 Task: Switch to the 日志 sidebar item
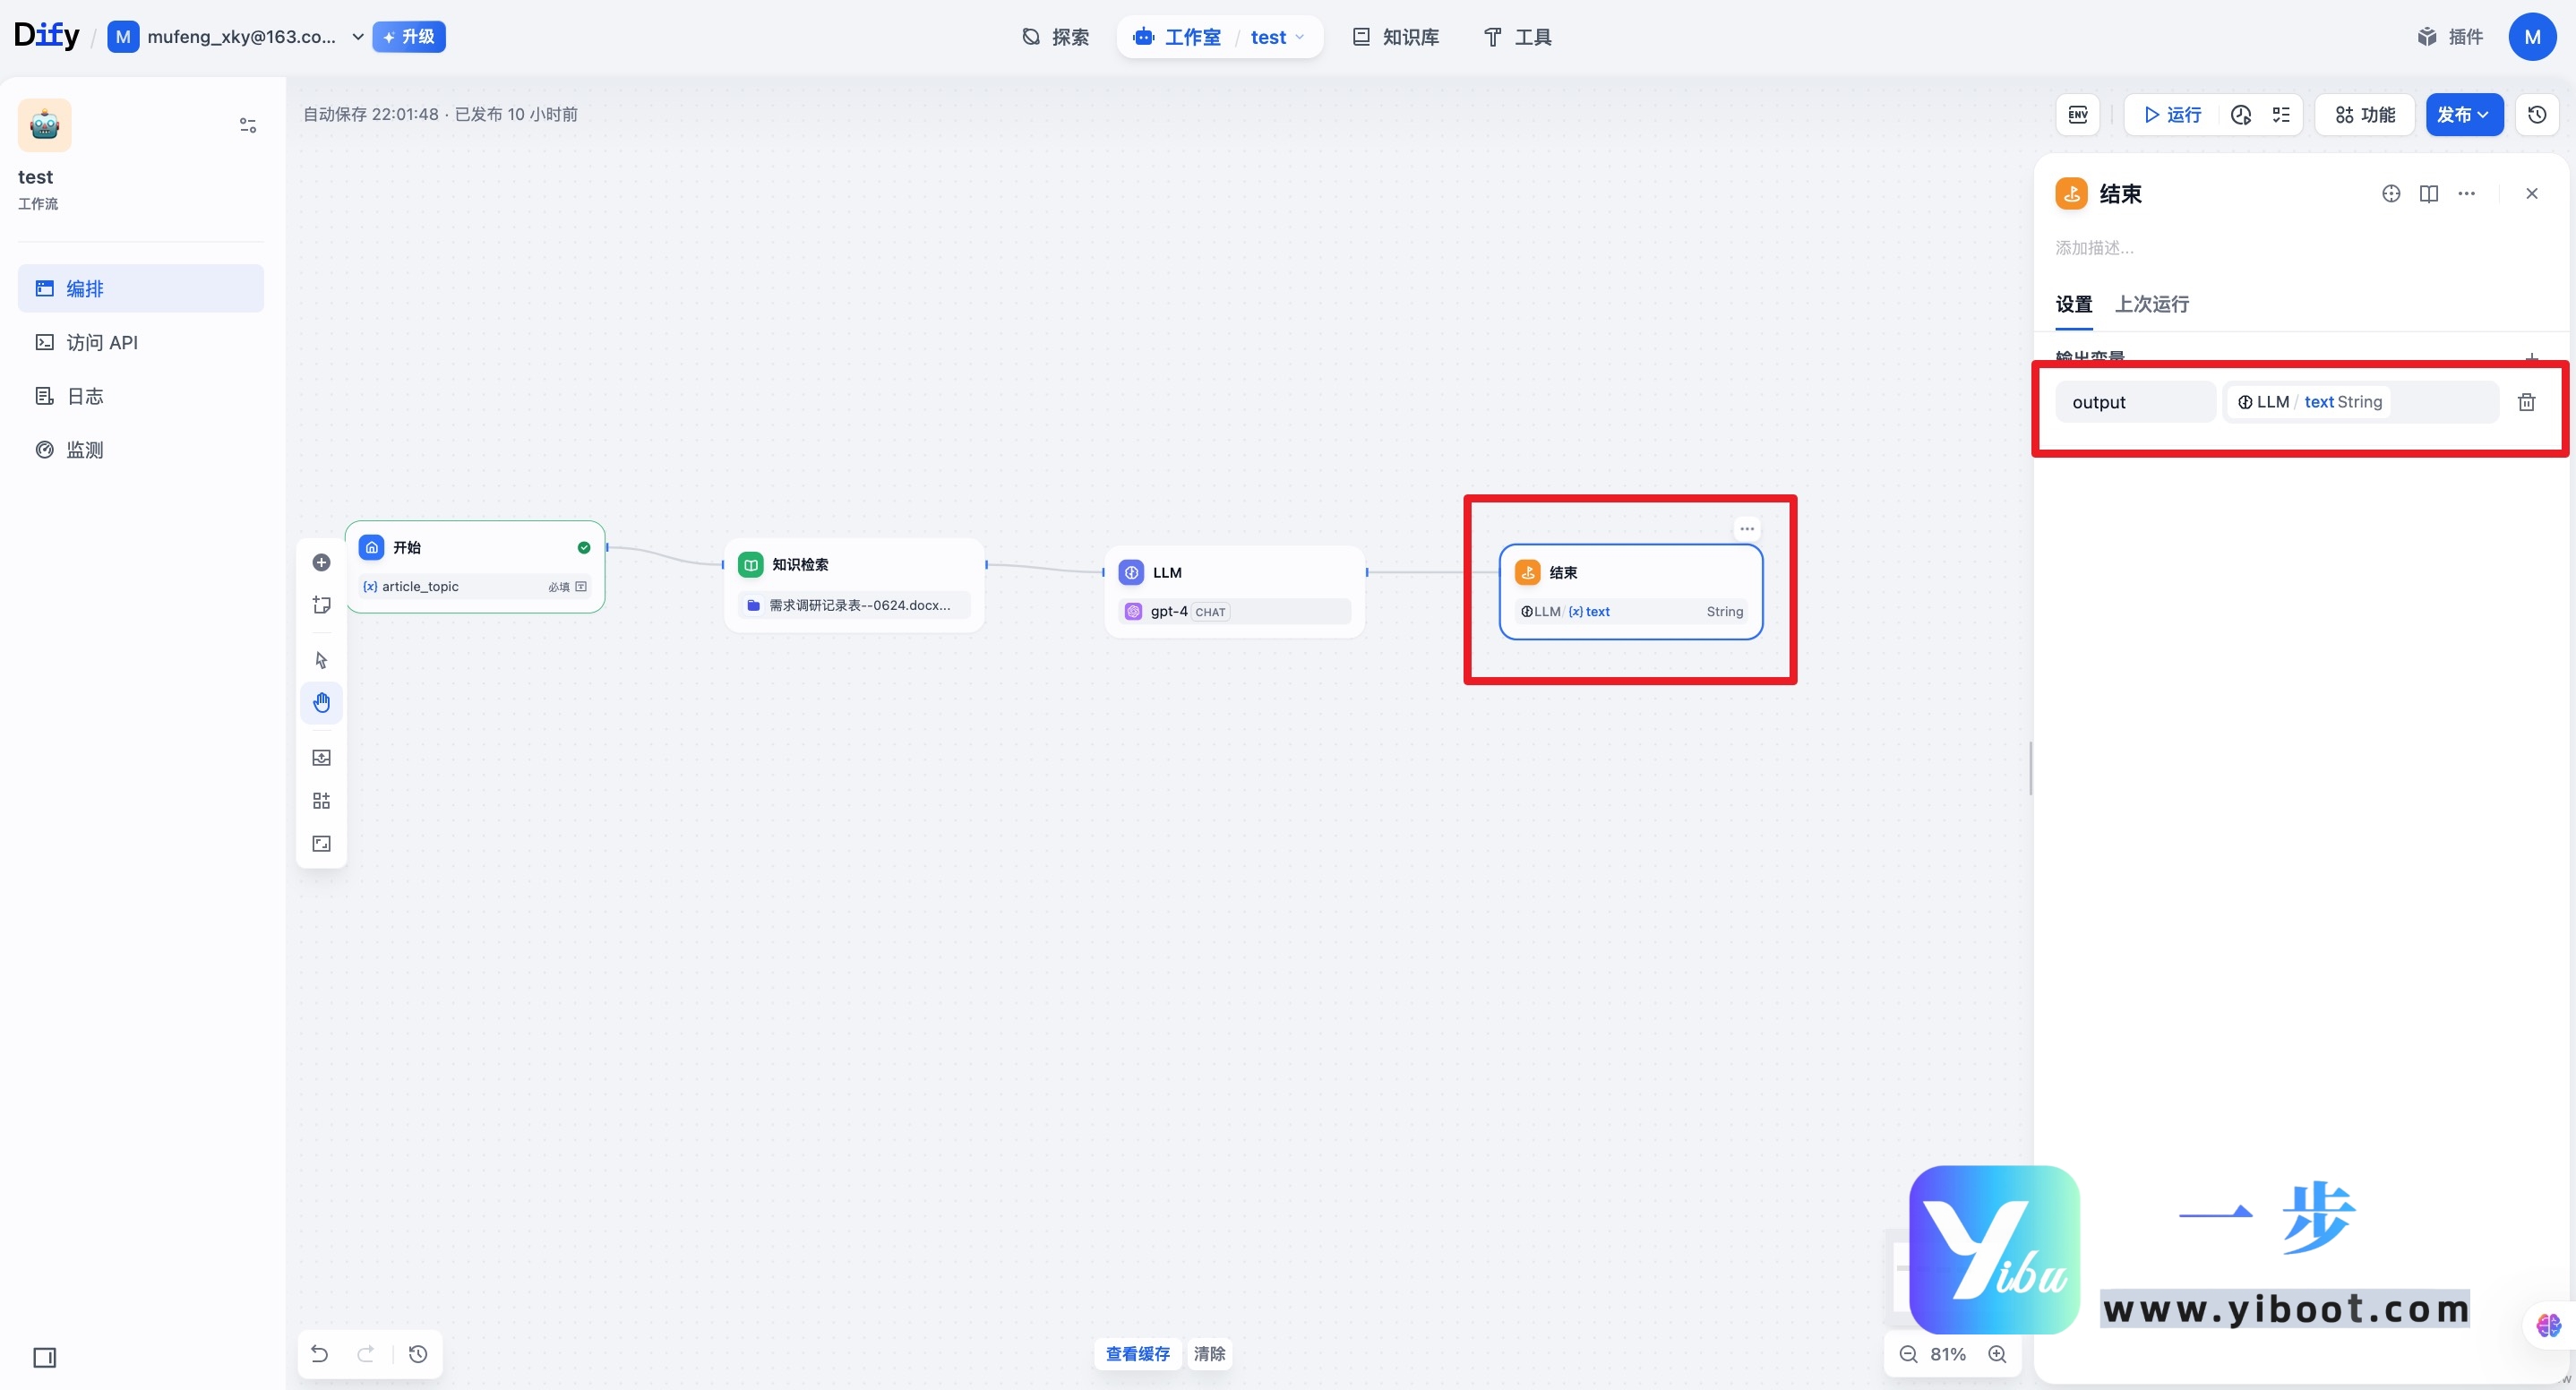pos(84,396)
